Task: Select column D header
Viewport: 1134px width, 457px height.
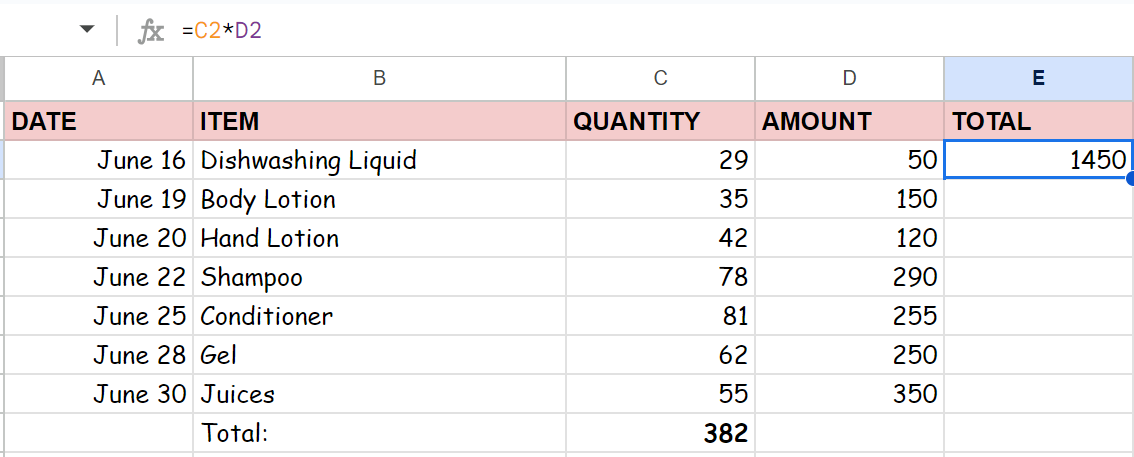Action: click(849, 78)
